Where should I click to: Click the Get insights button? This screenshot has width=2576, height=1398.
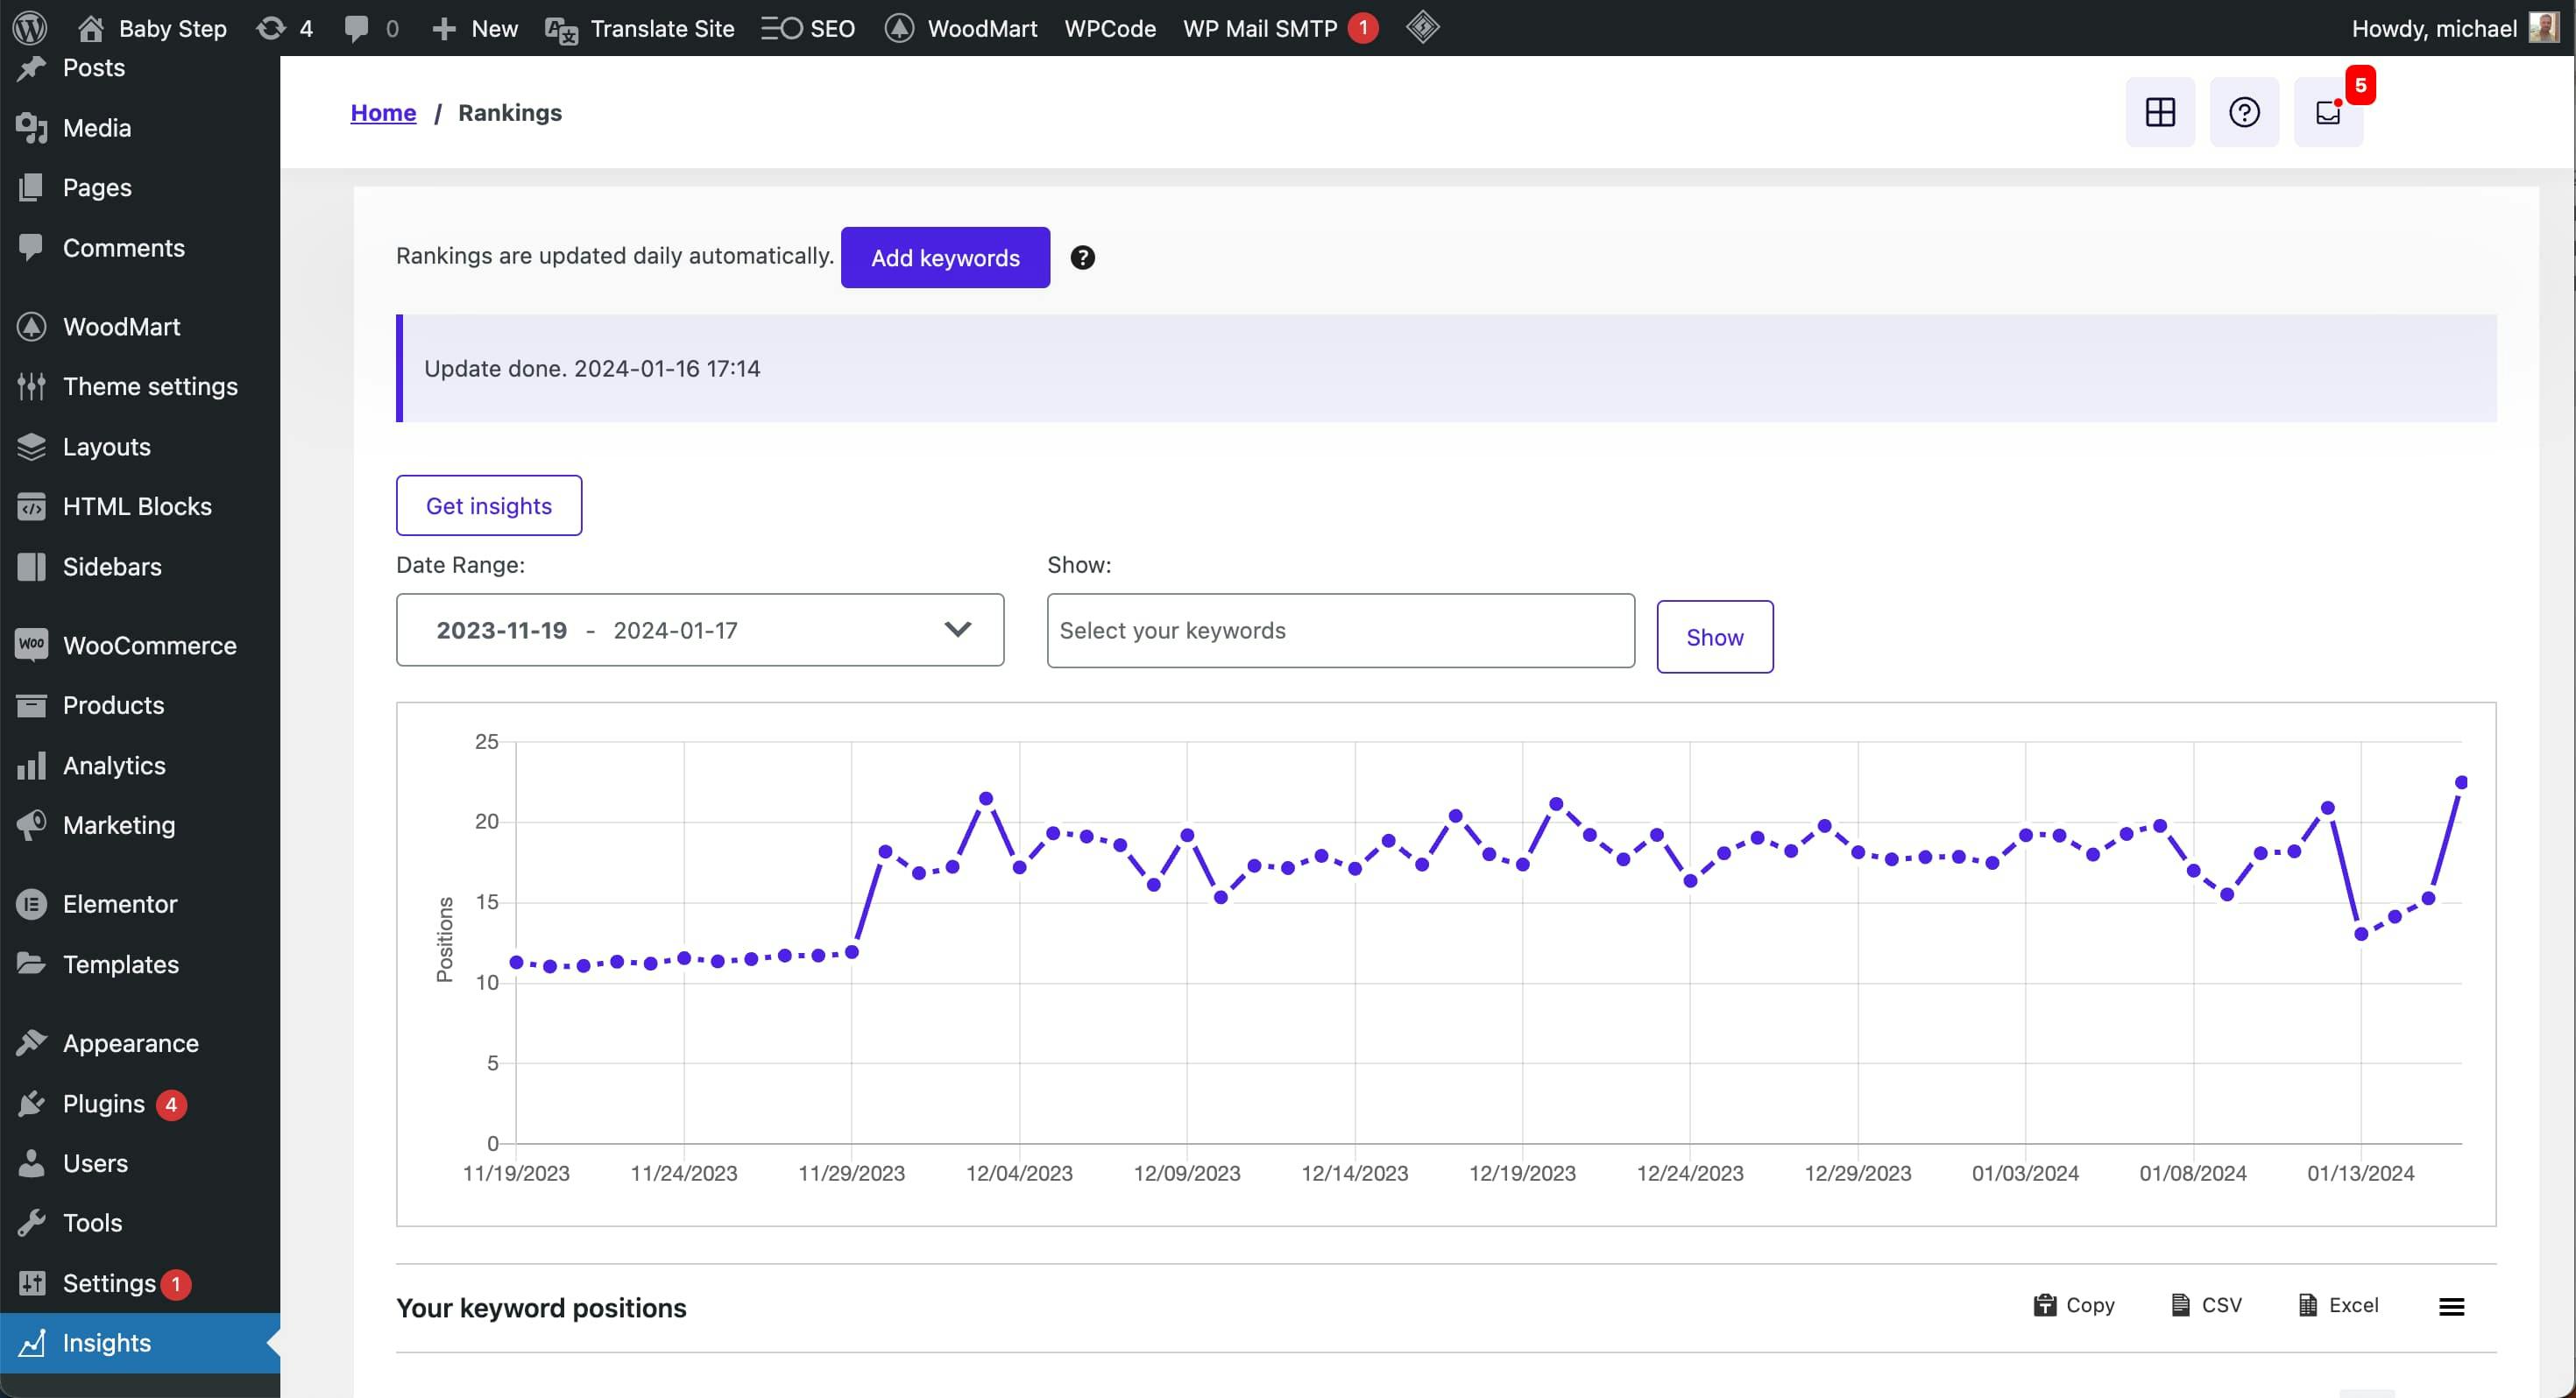click(x=488, y=505)
